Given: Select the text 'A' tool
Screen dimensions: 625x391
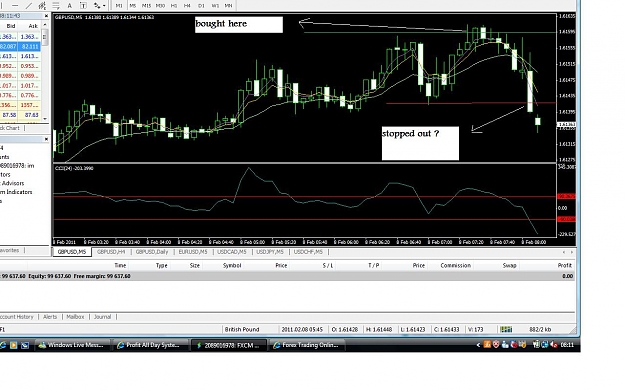Looking at the screenshot, I should pyautogui.click(x=69, y=5).
